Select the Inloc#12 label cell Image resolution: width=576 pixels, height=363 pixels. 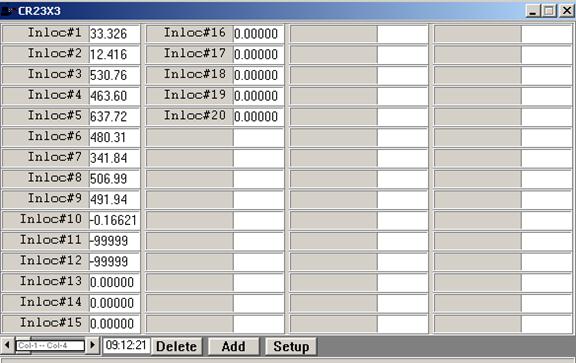click(46, 261)
